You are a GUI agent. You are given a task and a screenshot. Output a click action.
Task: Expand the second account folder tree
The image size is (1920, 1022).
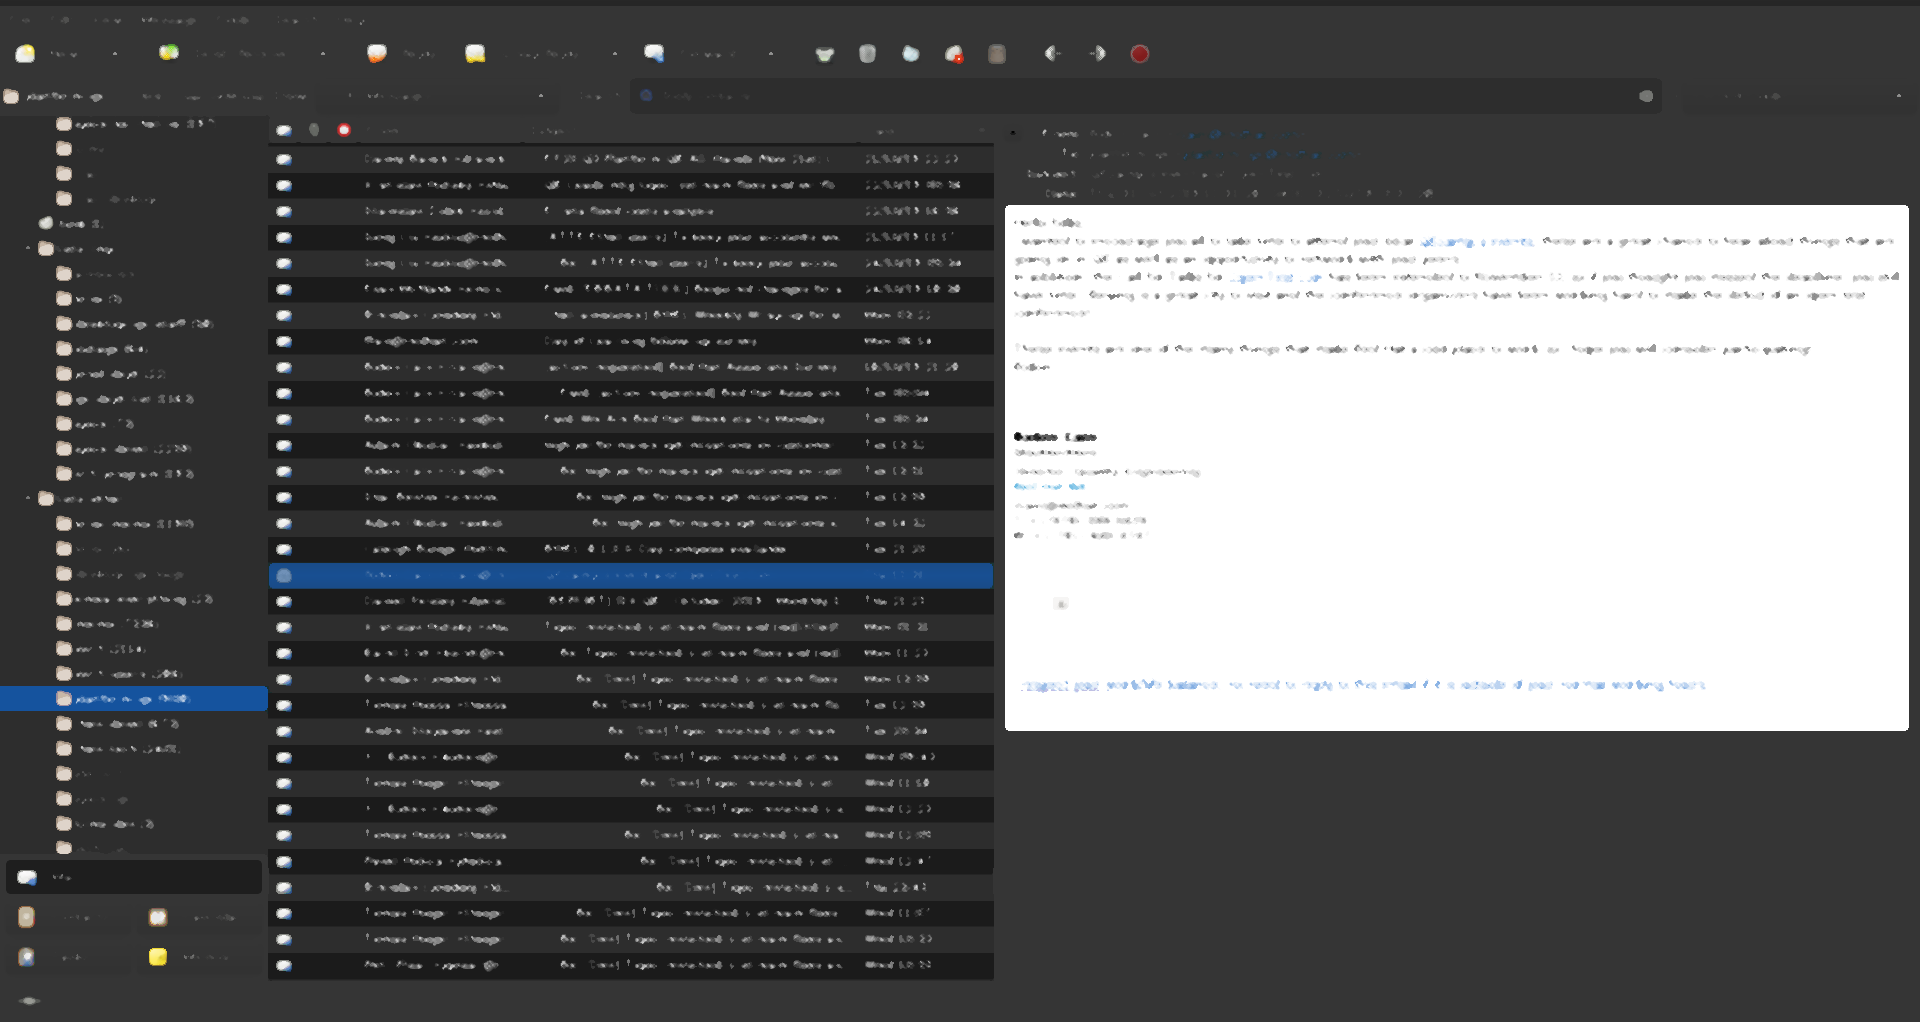click(28, 498)
